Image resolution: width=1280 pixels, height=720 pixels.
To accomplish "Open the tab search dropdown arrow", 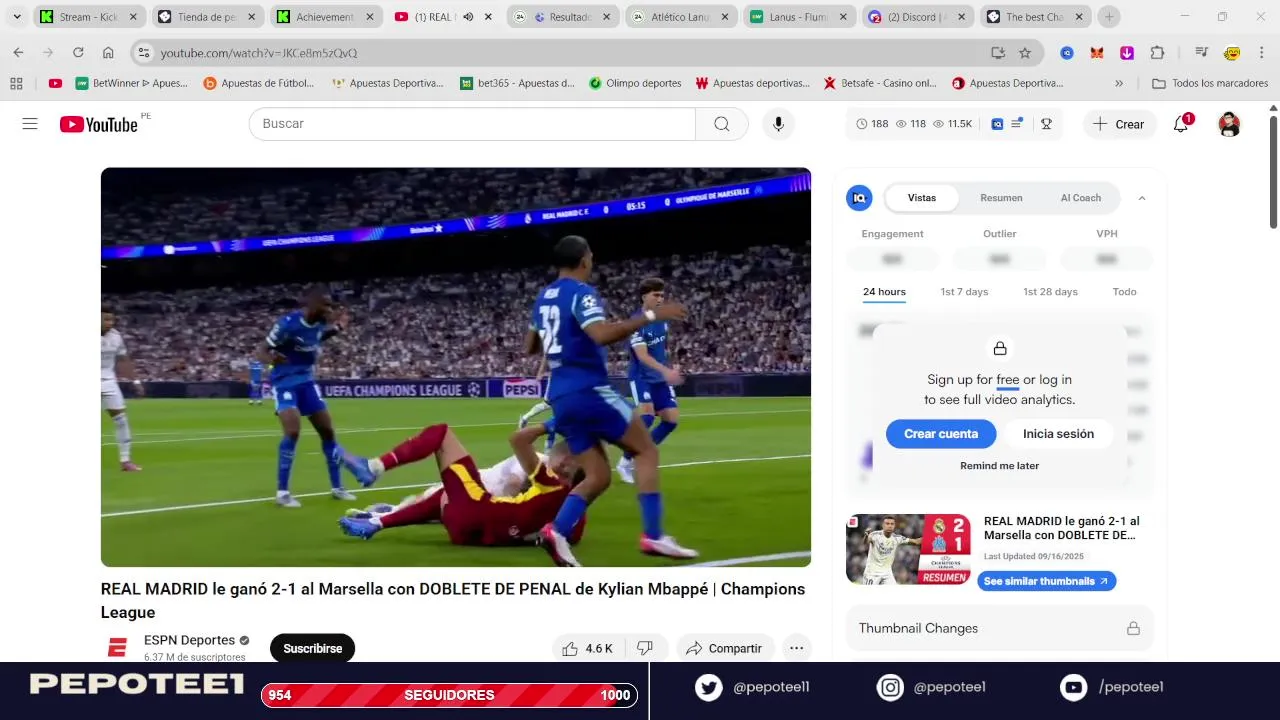I will point(17,17).
